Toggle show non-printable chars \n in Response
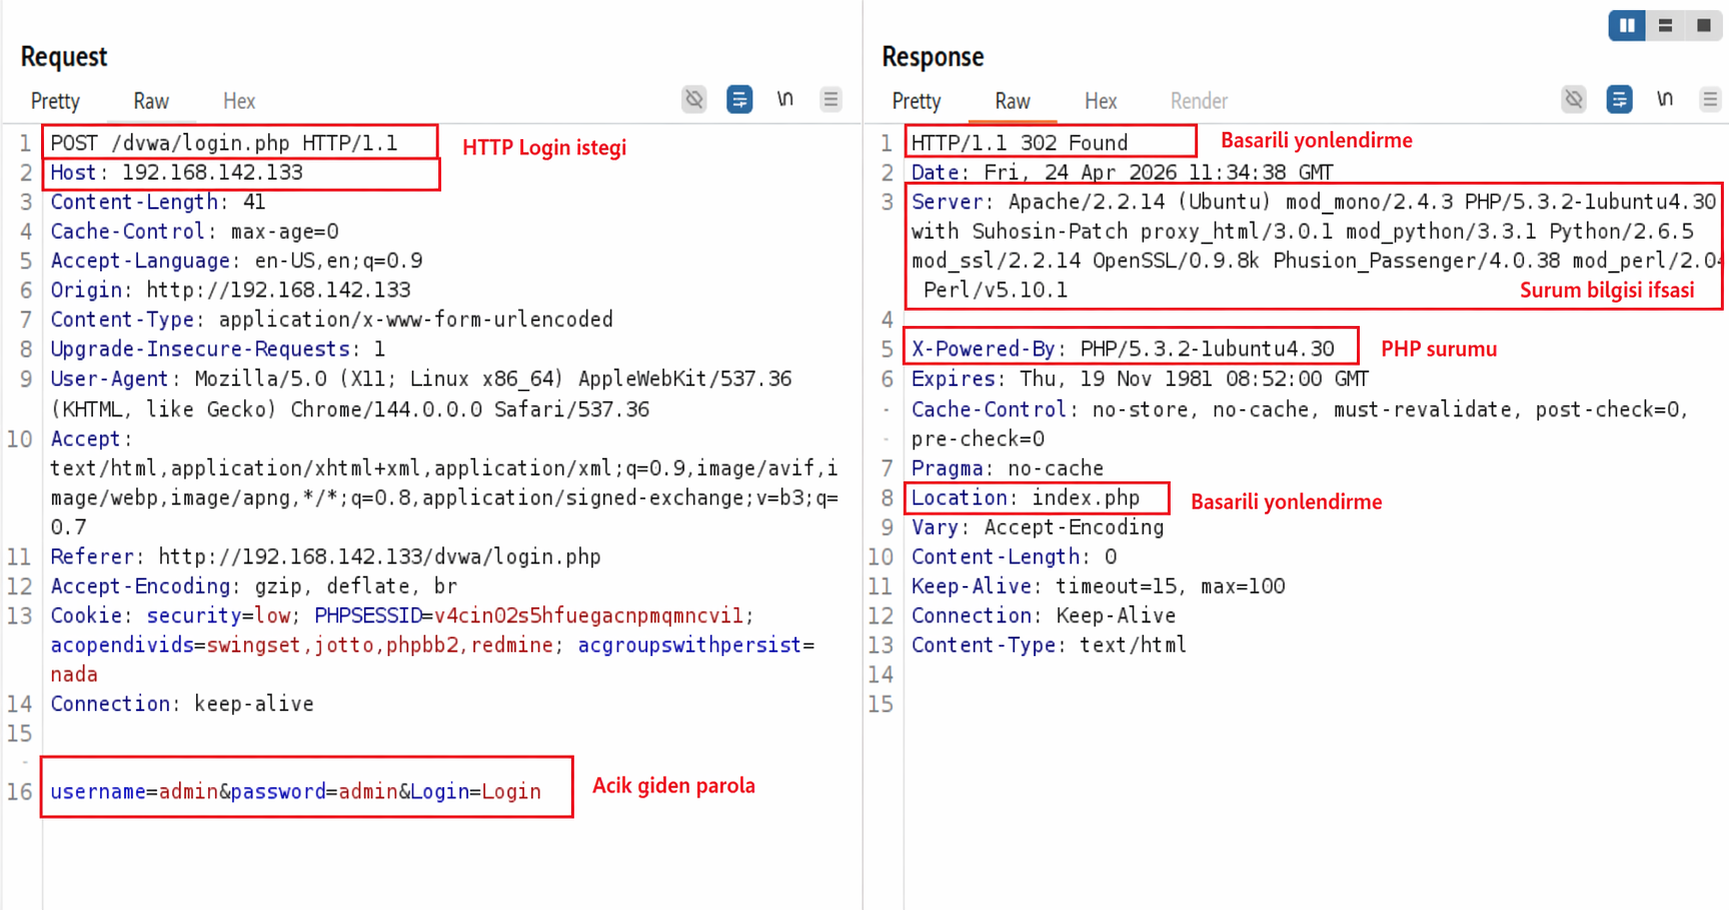The height and width of the screenshot is (910, 1729). [x=1665, y=99]
